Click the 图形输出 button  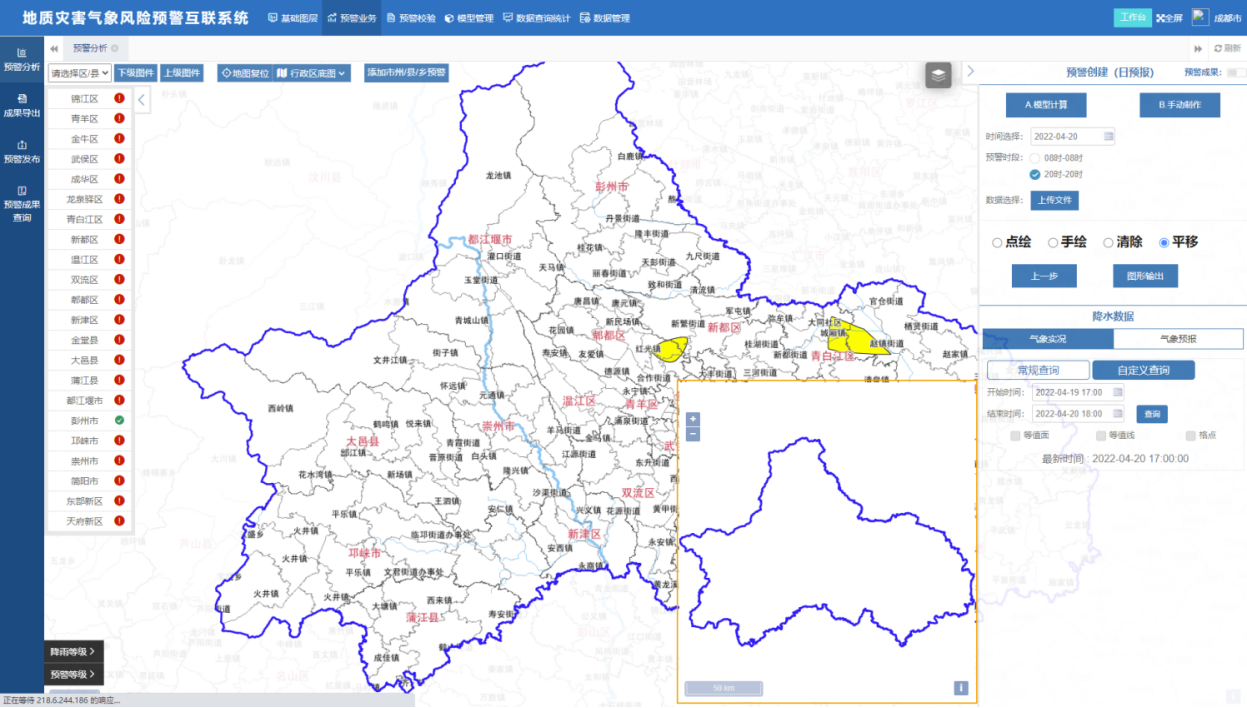click(1145, 276)
